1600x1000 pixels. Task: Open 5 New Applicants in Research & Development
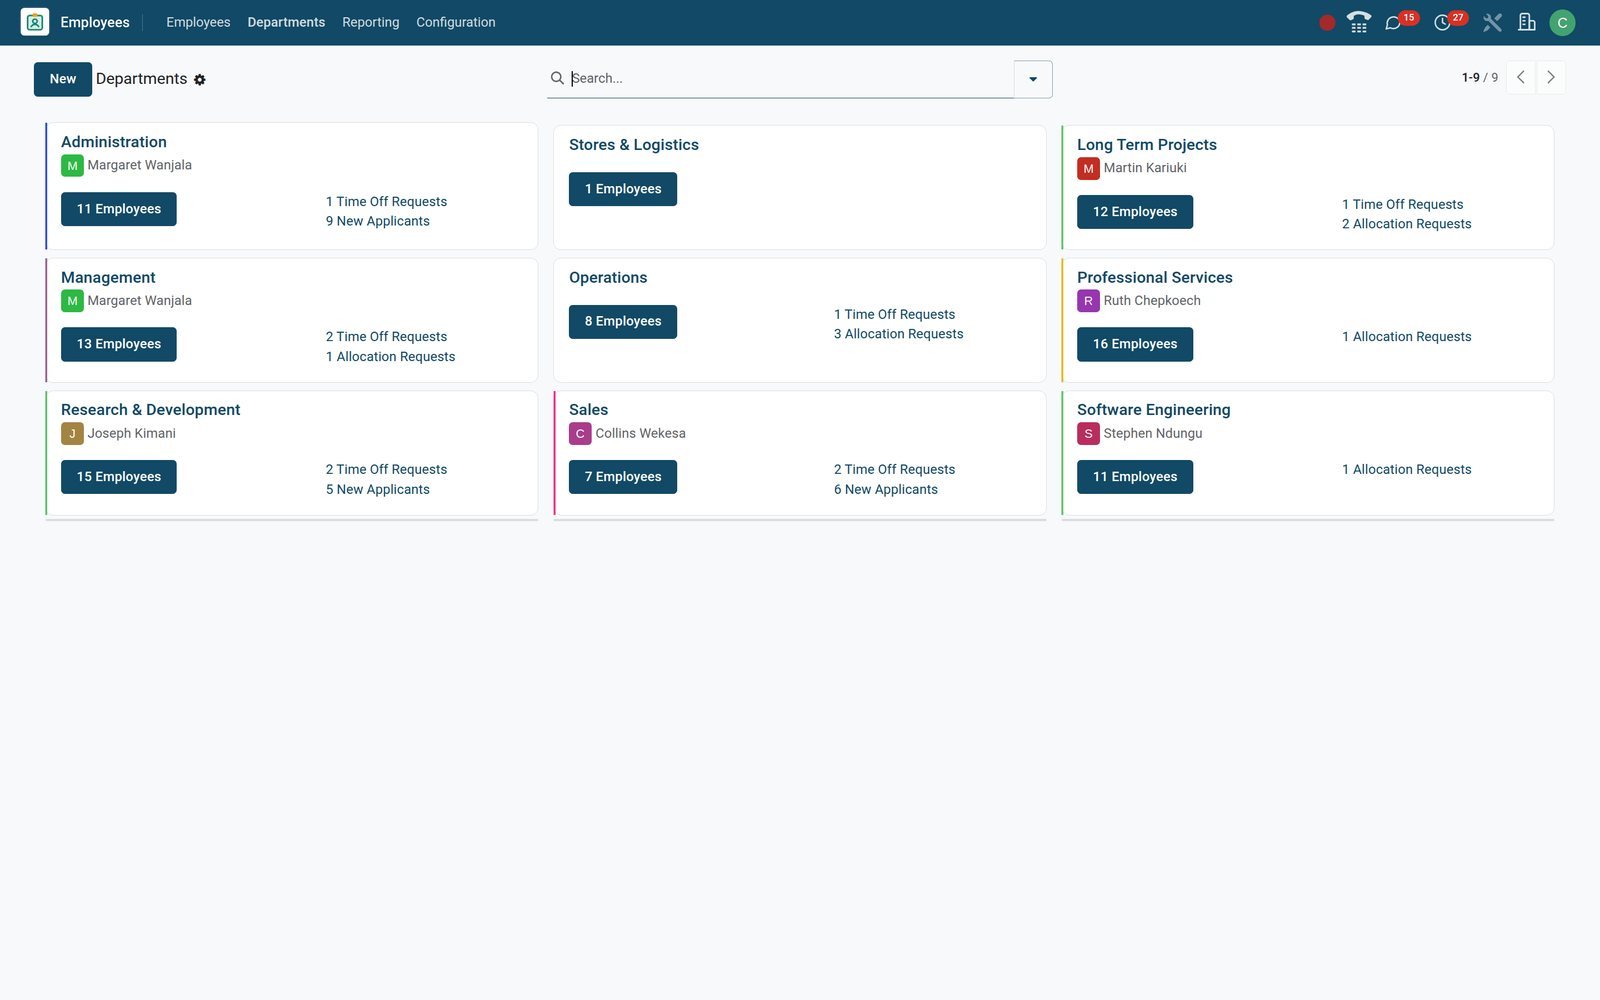click(x=378, y=489)
